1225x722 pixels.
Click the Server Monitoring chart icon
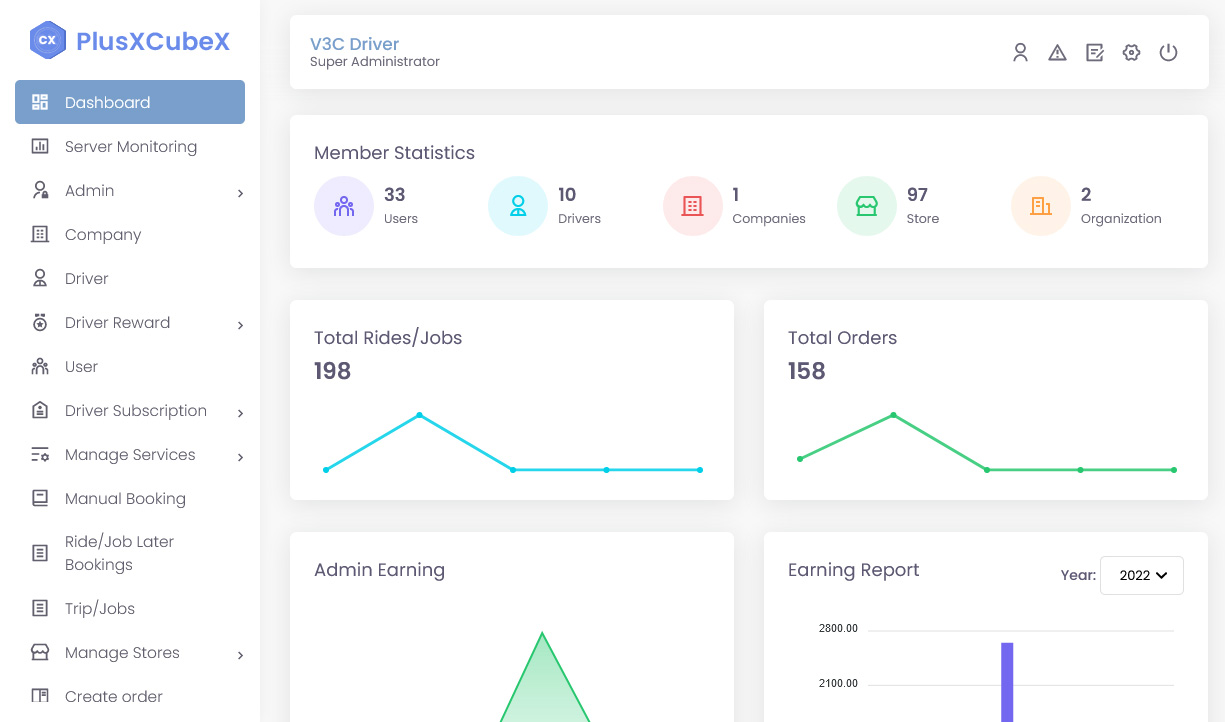tap(40, 146)
